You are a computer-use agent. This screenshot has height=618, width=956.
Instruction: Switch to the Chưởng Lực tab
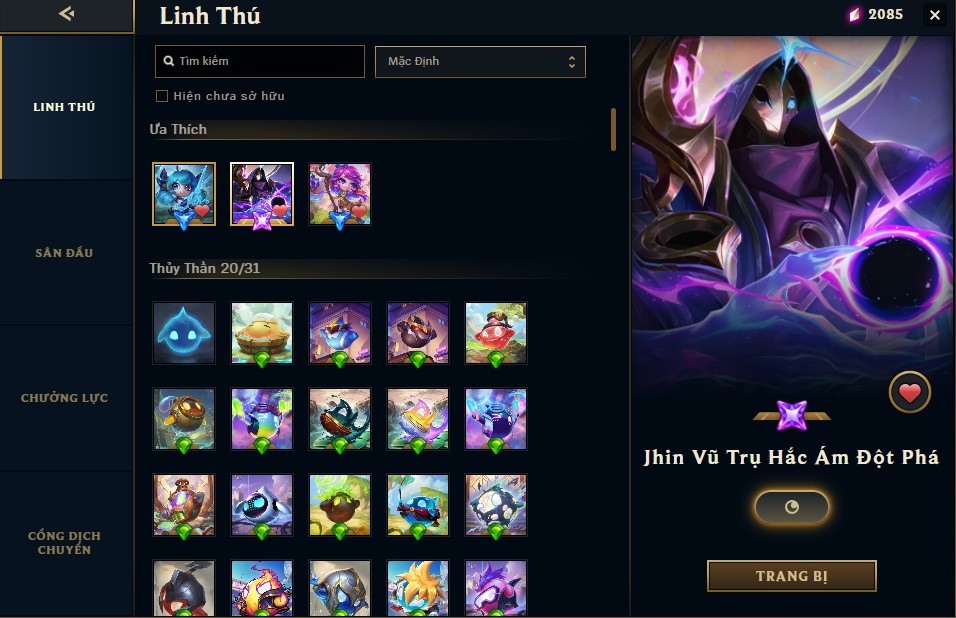point(64,398)
